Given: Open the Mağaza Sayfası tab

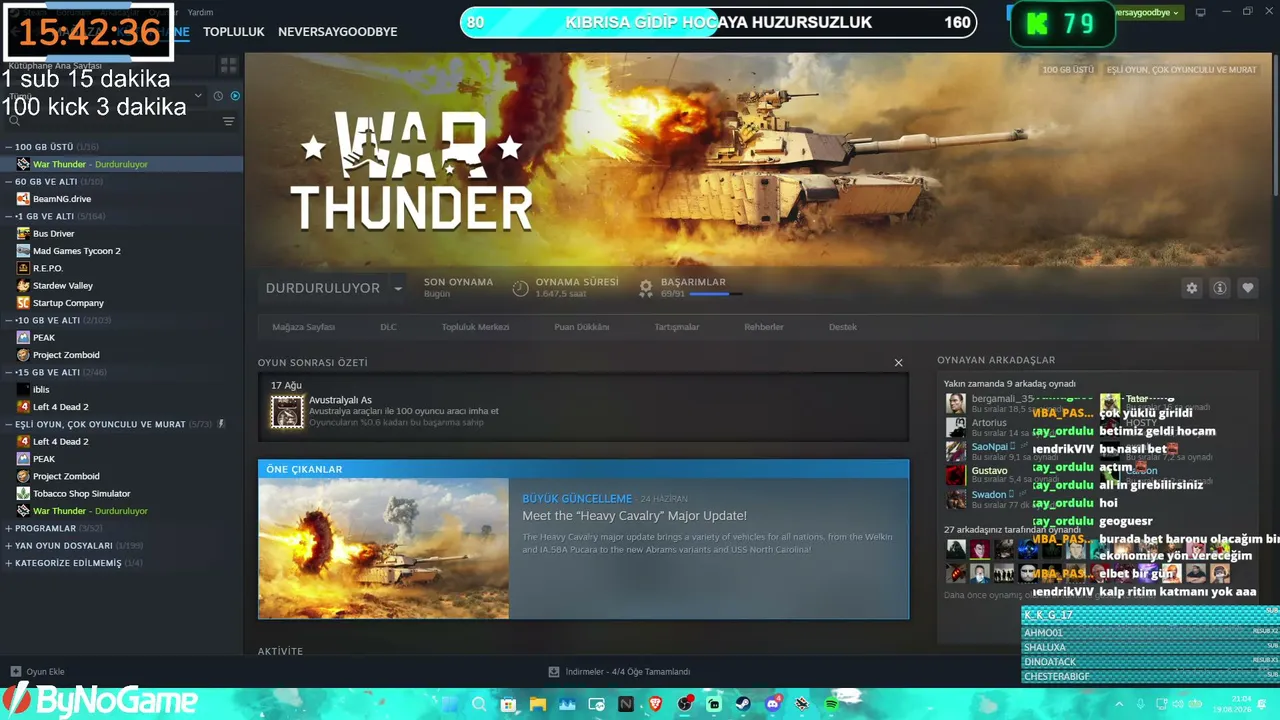Looking at the screenshot, I should click(x=304, y=327).
